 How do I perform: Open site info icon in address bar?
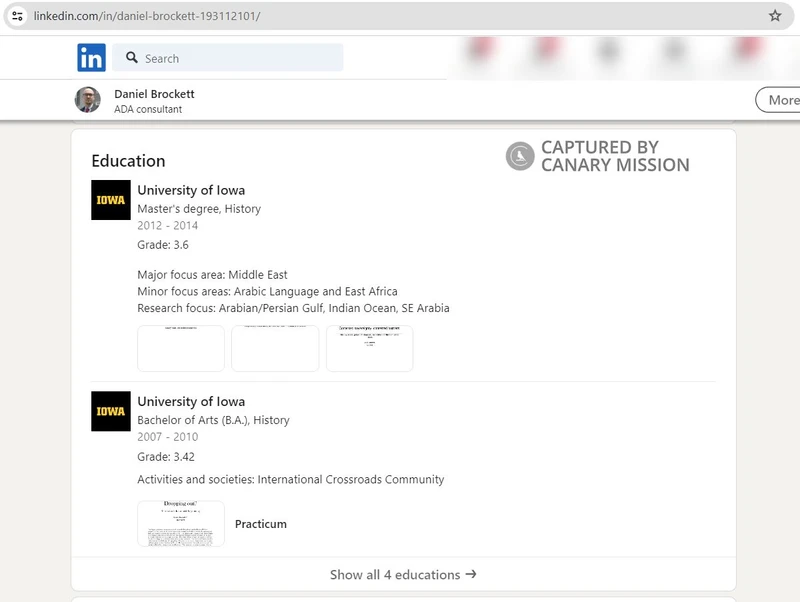[x=17, y=16]
